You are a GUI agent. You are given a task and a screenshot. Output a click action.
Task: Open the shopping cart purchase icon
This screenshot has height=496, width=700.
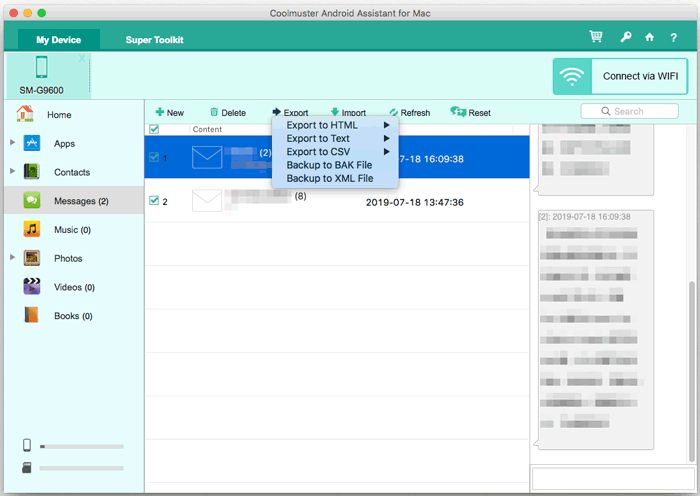pos(596,37)
